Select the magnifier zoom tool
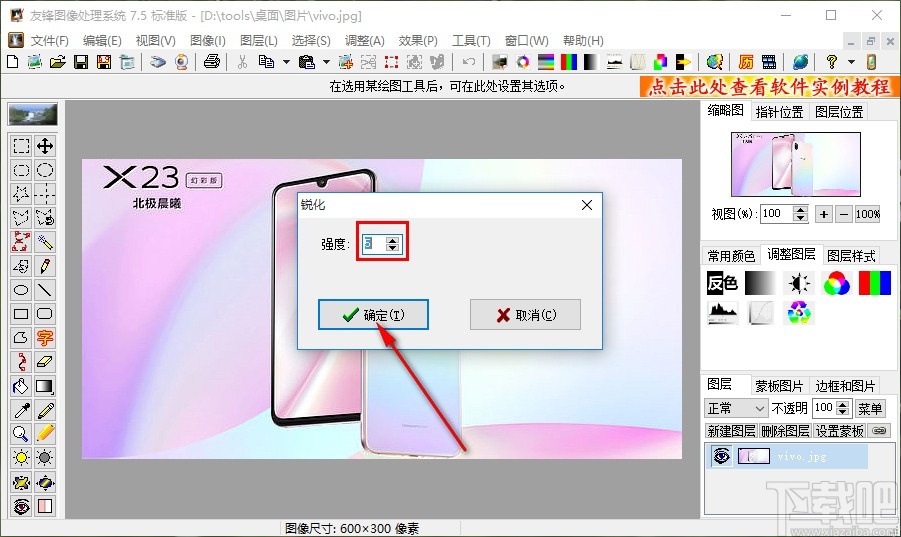This screenshot has height=537, width=901. (21, 434)
